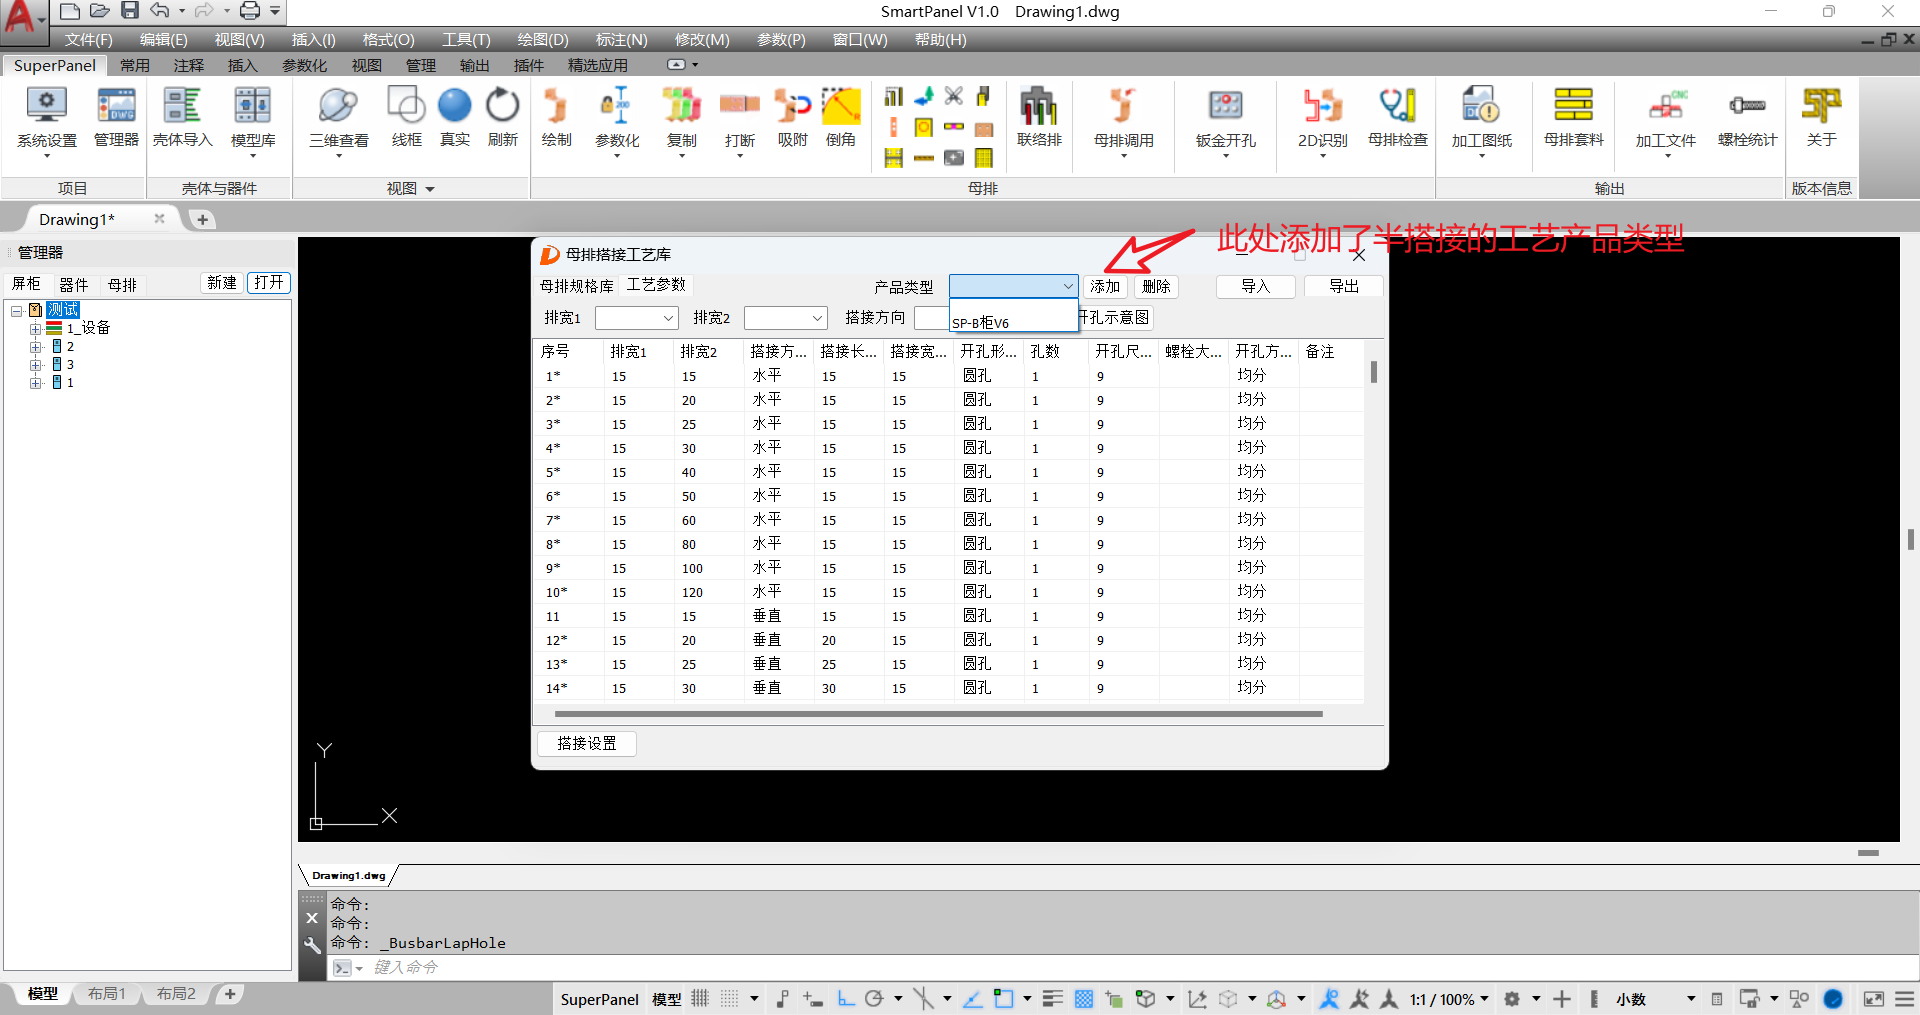This screenshot has height=1015, width=1920.
Task: Click the 刷新 refresh icon
Action: click(x=503, y=119)
